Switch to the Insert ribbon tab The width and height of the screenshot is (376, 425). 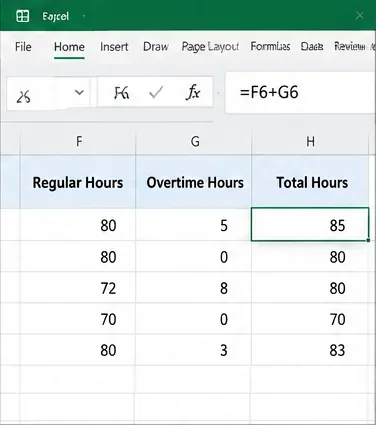[x=114, y=47]
